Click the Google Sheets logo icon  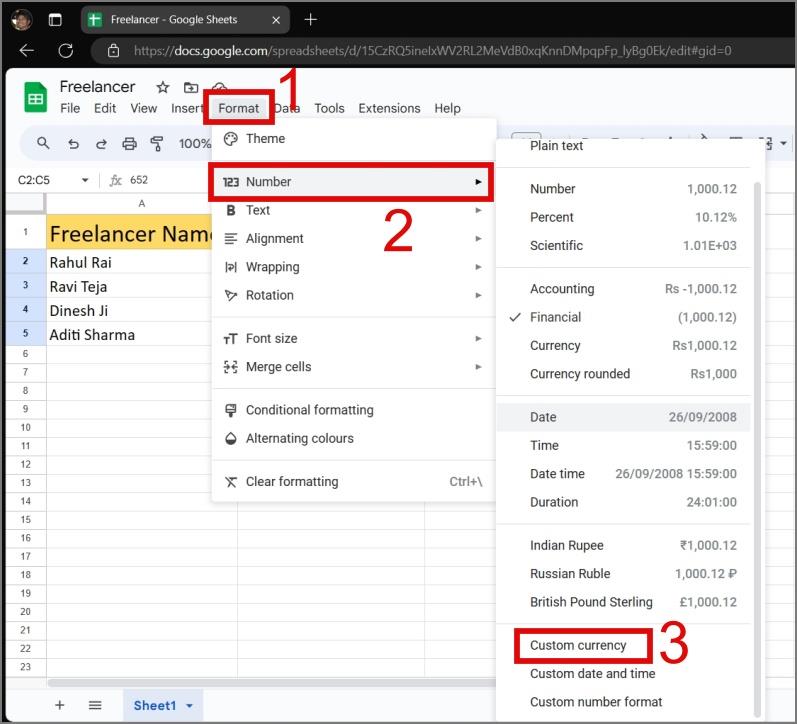[x=36, y=97]
